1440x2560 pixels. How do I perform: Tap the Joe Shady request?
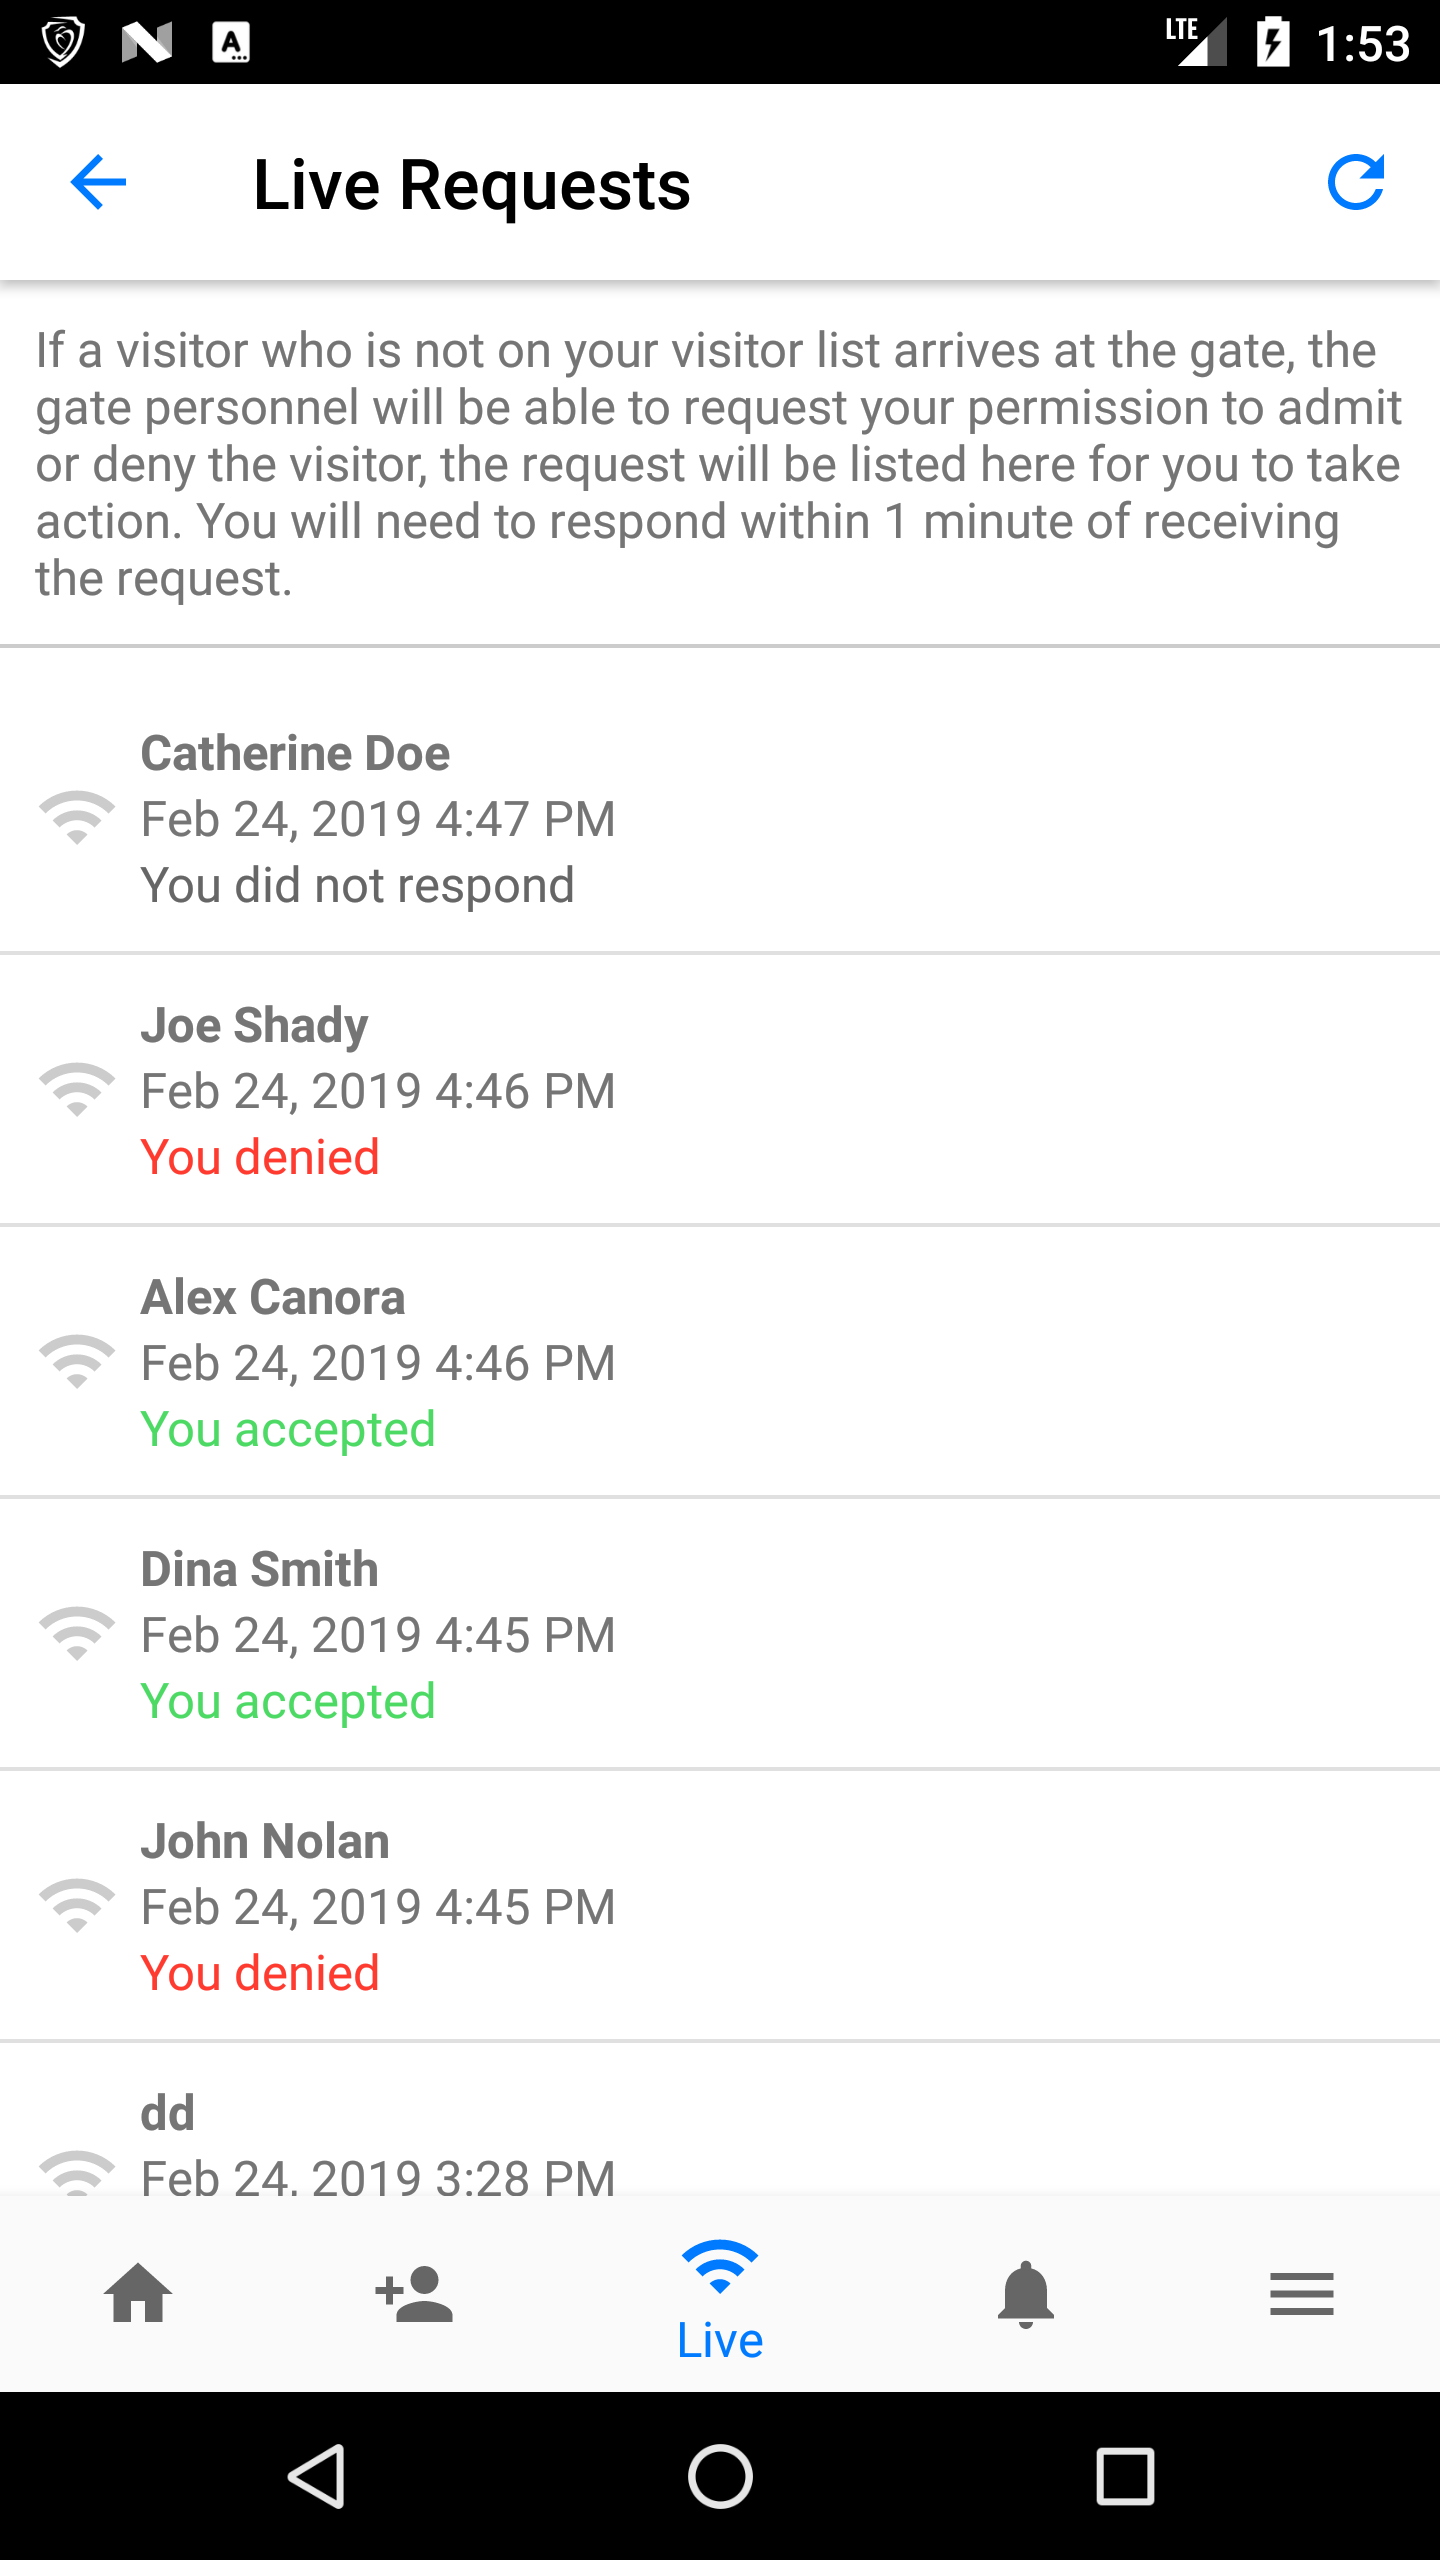pos(720,1090)
